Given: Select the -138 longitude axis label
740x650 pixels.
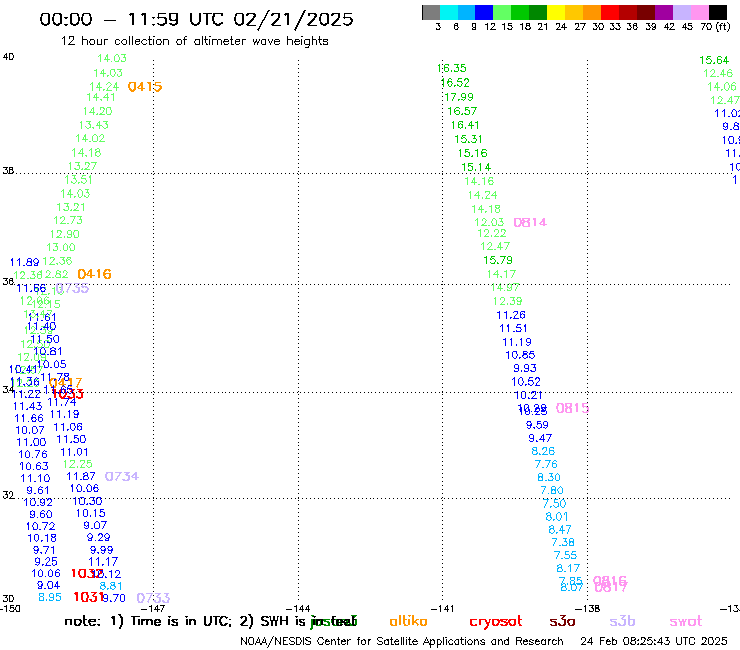Looking at the screenshot, I should [588, 609].
